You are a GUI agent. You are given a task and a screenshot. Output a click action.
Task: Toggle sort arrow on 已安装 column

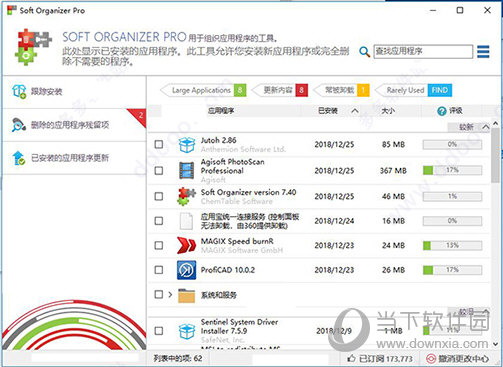pos(355,111)
